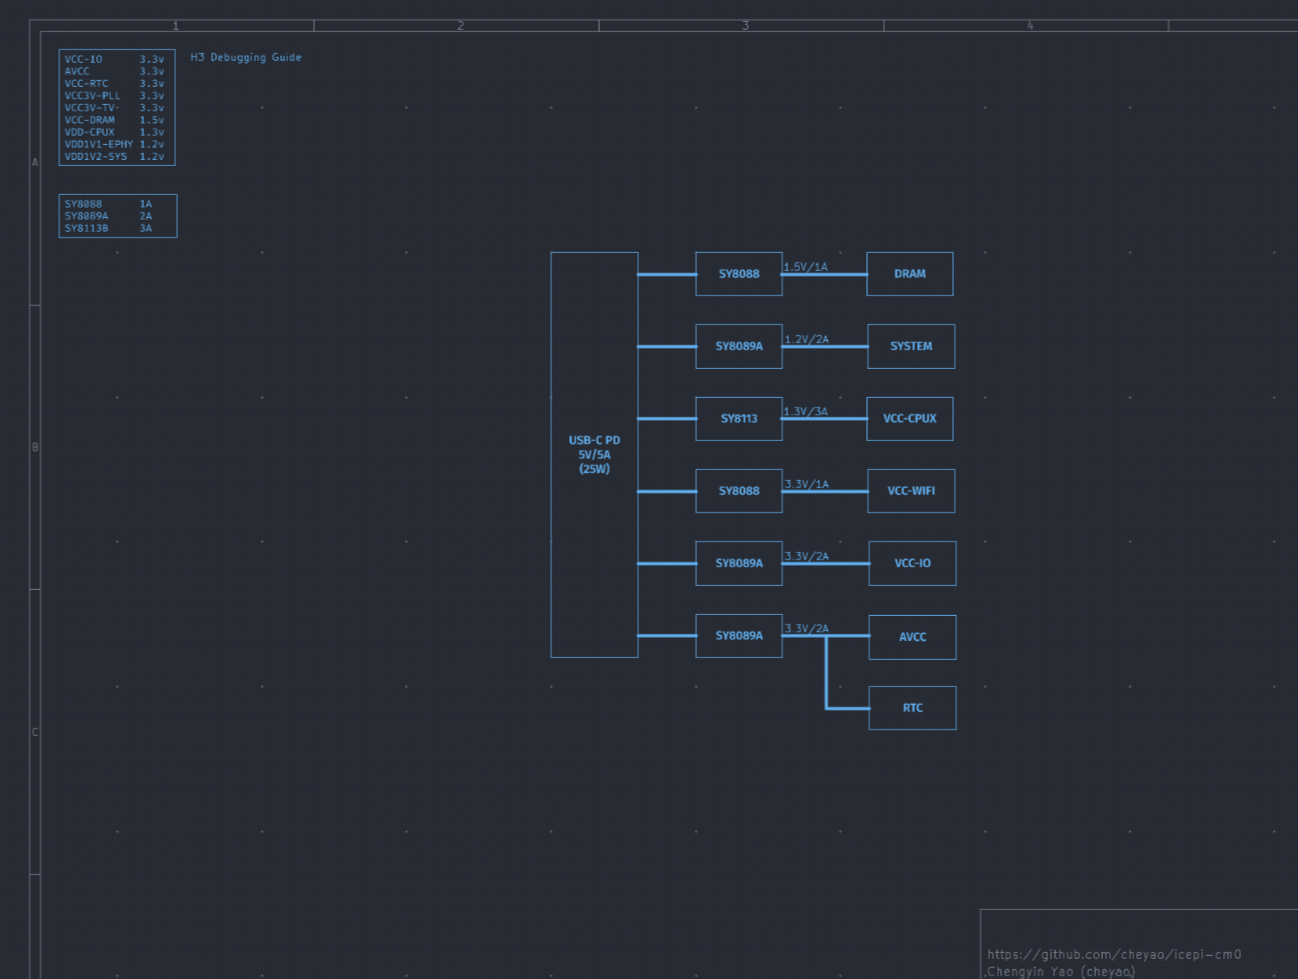Click the SY8088 block feeding DRAM

tap(738, 274)
